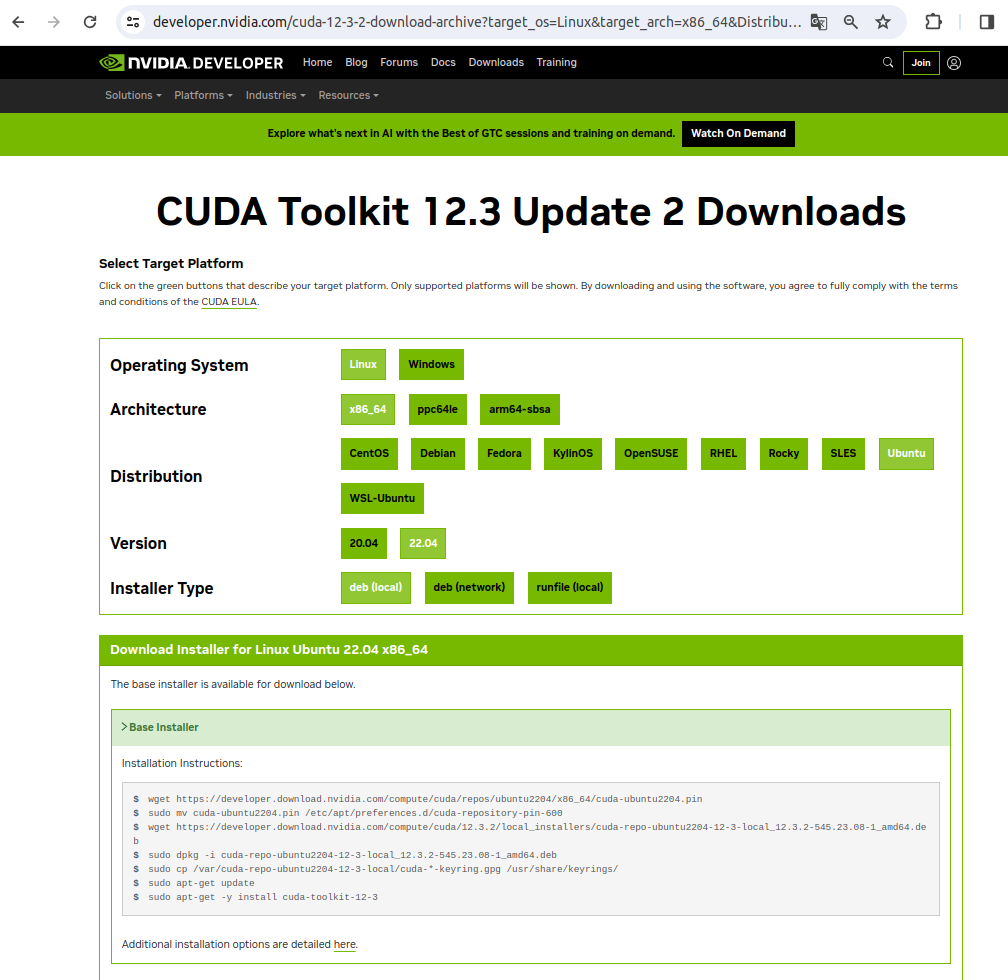Select Linux operating system
1008x980 pixels.
[363, 365]
